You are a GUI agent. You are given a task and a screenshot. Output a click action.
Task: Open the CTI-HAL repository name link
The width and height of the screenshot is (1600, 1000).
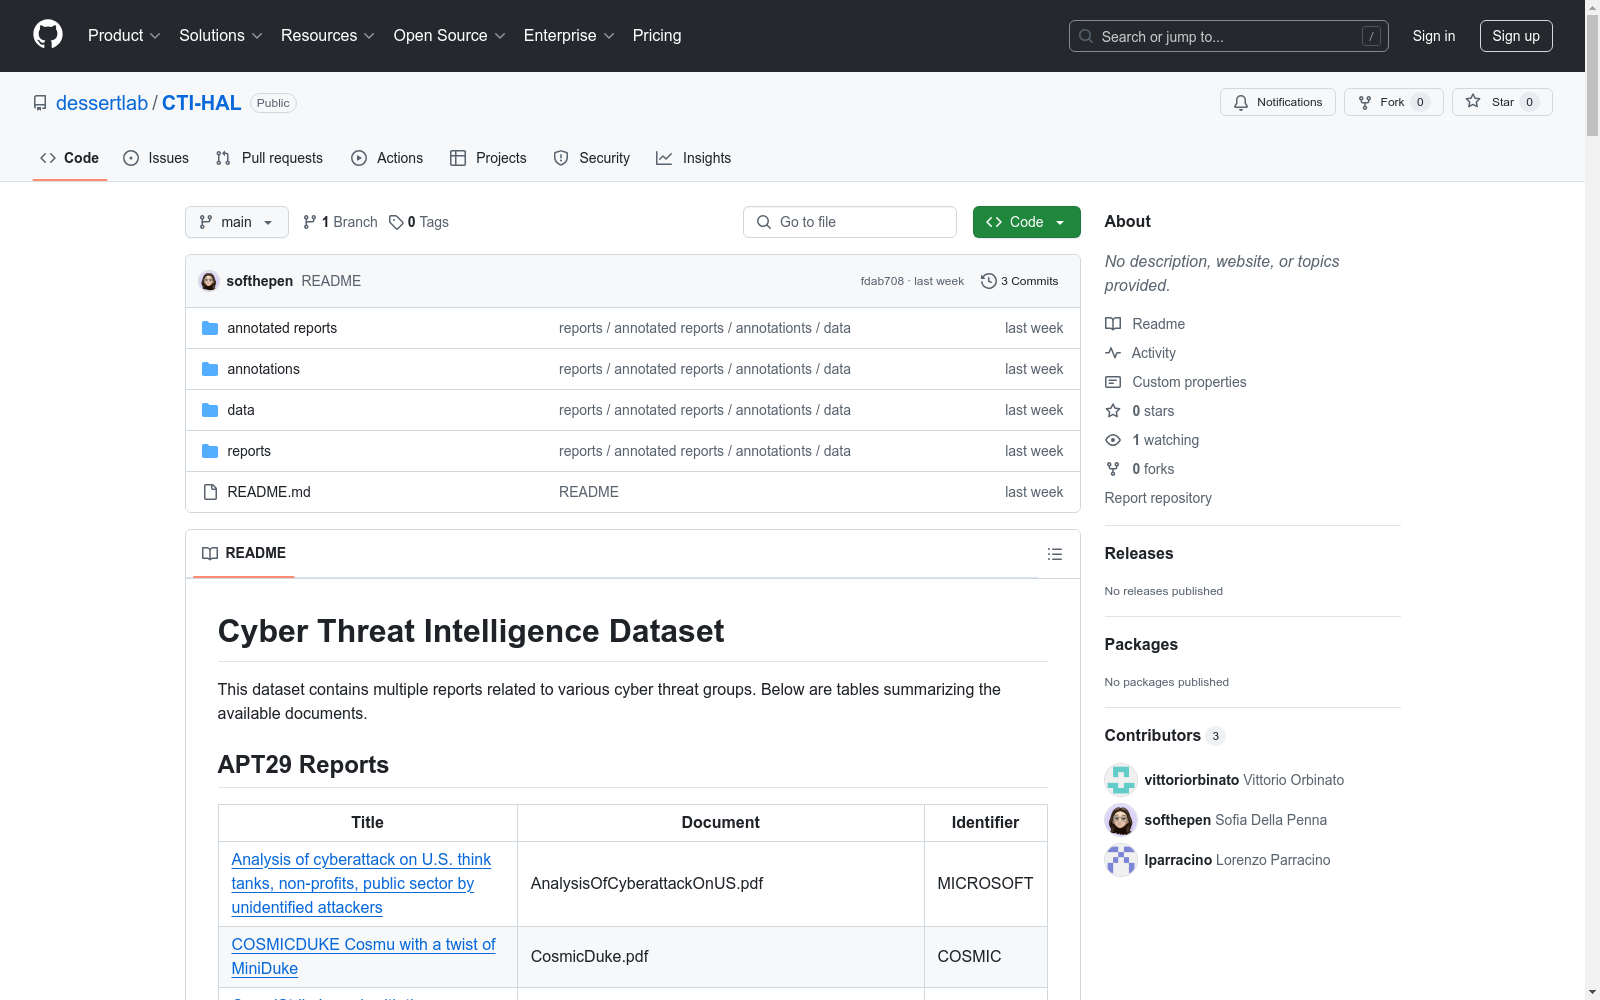[201, 103]
